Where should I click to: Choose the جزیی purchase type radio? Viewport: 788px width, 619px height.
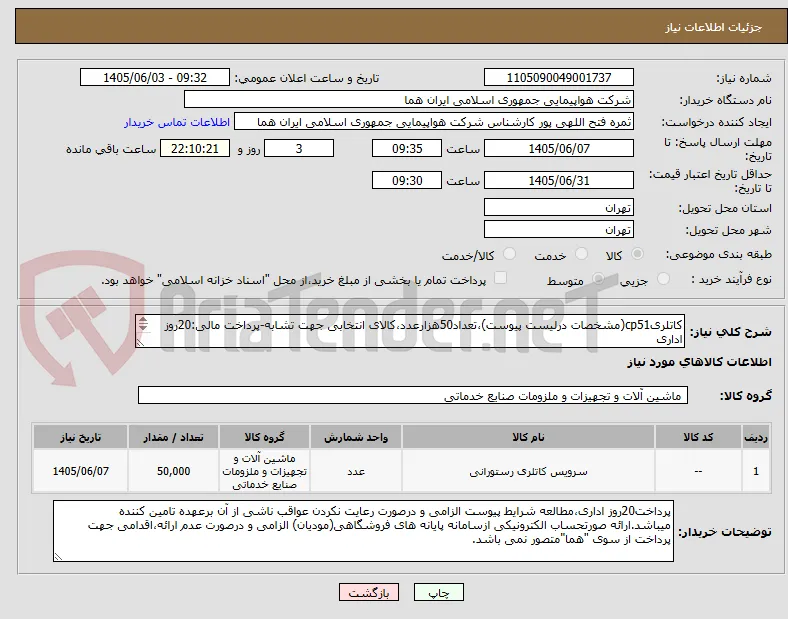[663, 278]
